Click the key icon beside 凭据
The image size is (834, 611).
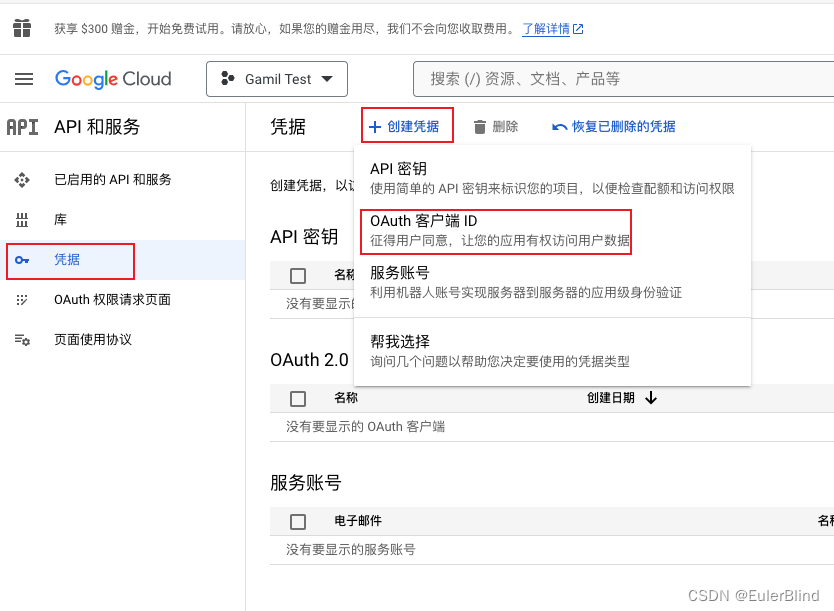22,260
